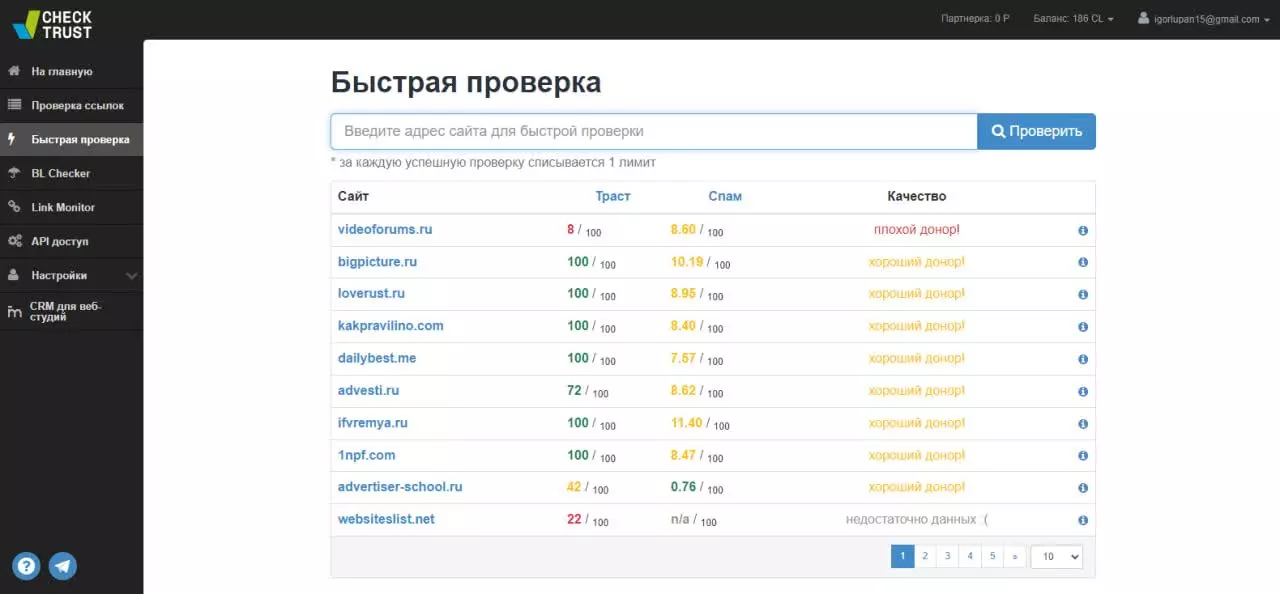The width and height of the screenshot is (1280, 594).
Task: Click the info icon for advertiser-school.ru
Action: click(1083, 488)
